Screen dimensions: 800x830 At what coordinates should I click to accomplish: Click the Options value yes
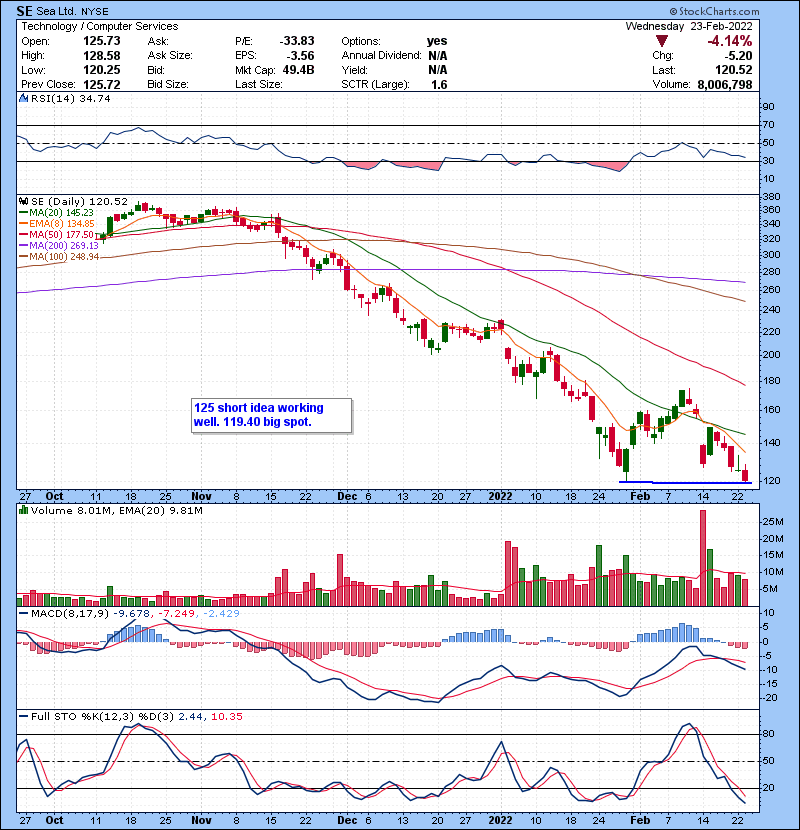point(437,41)
